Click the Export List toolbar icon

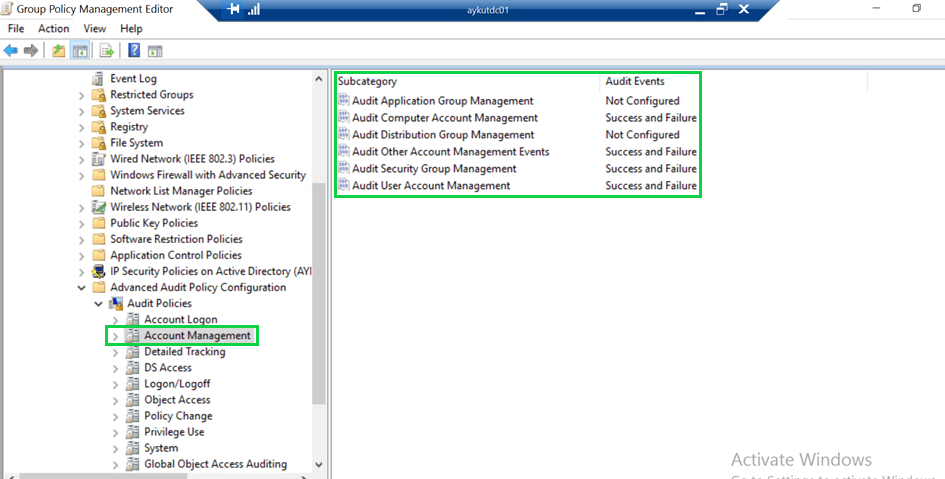coord(106,50)
